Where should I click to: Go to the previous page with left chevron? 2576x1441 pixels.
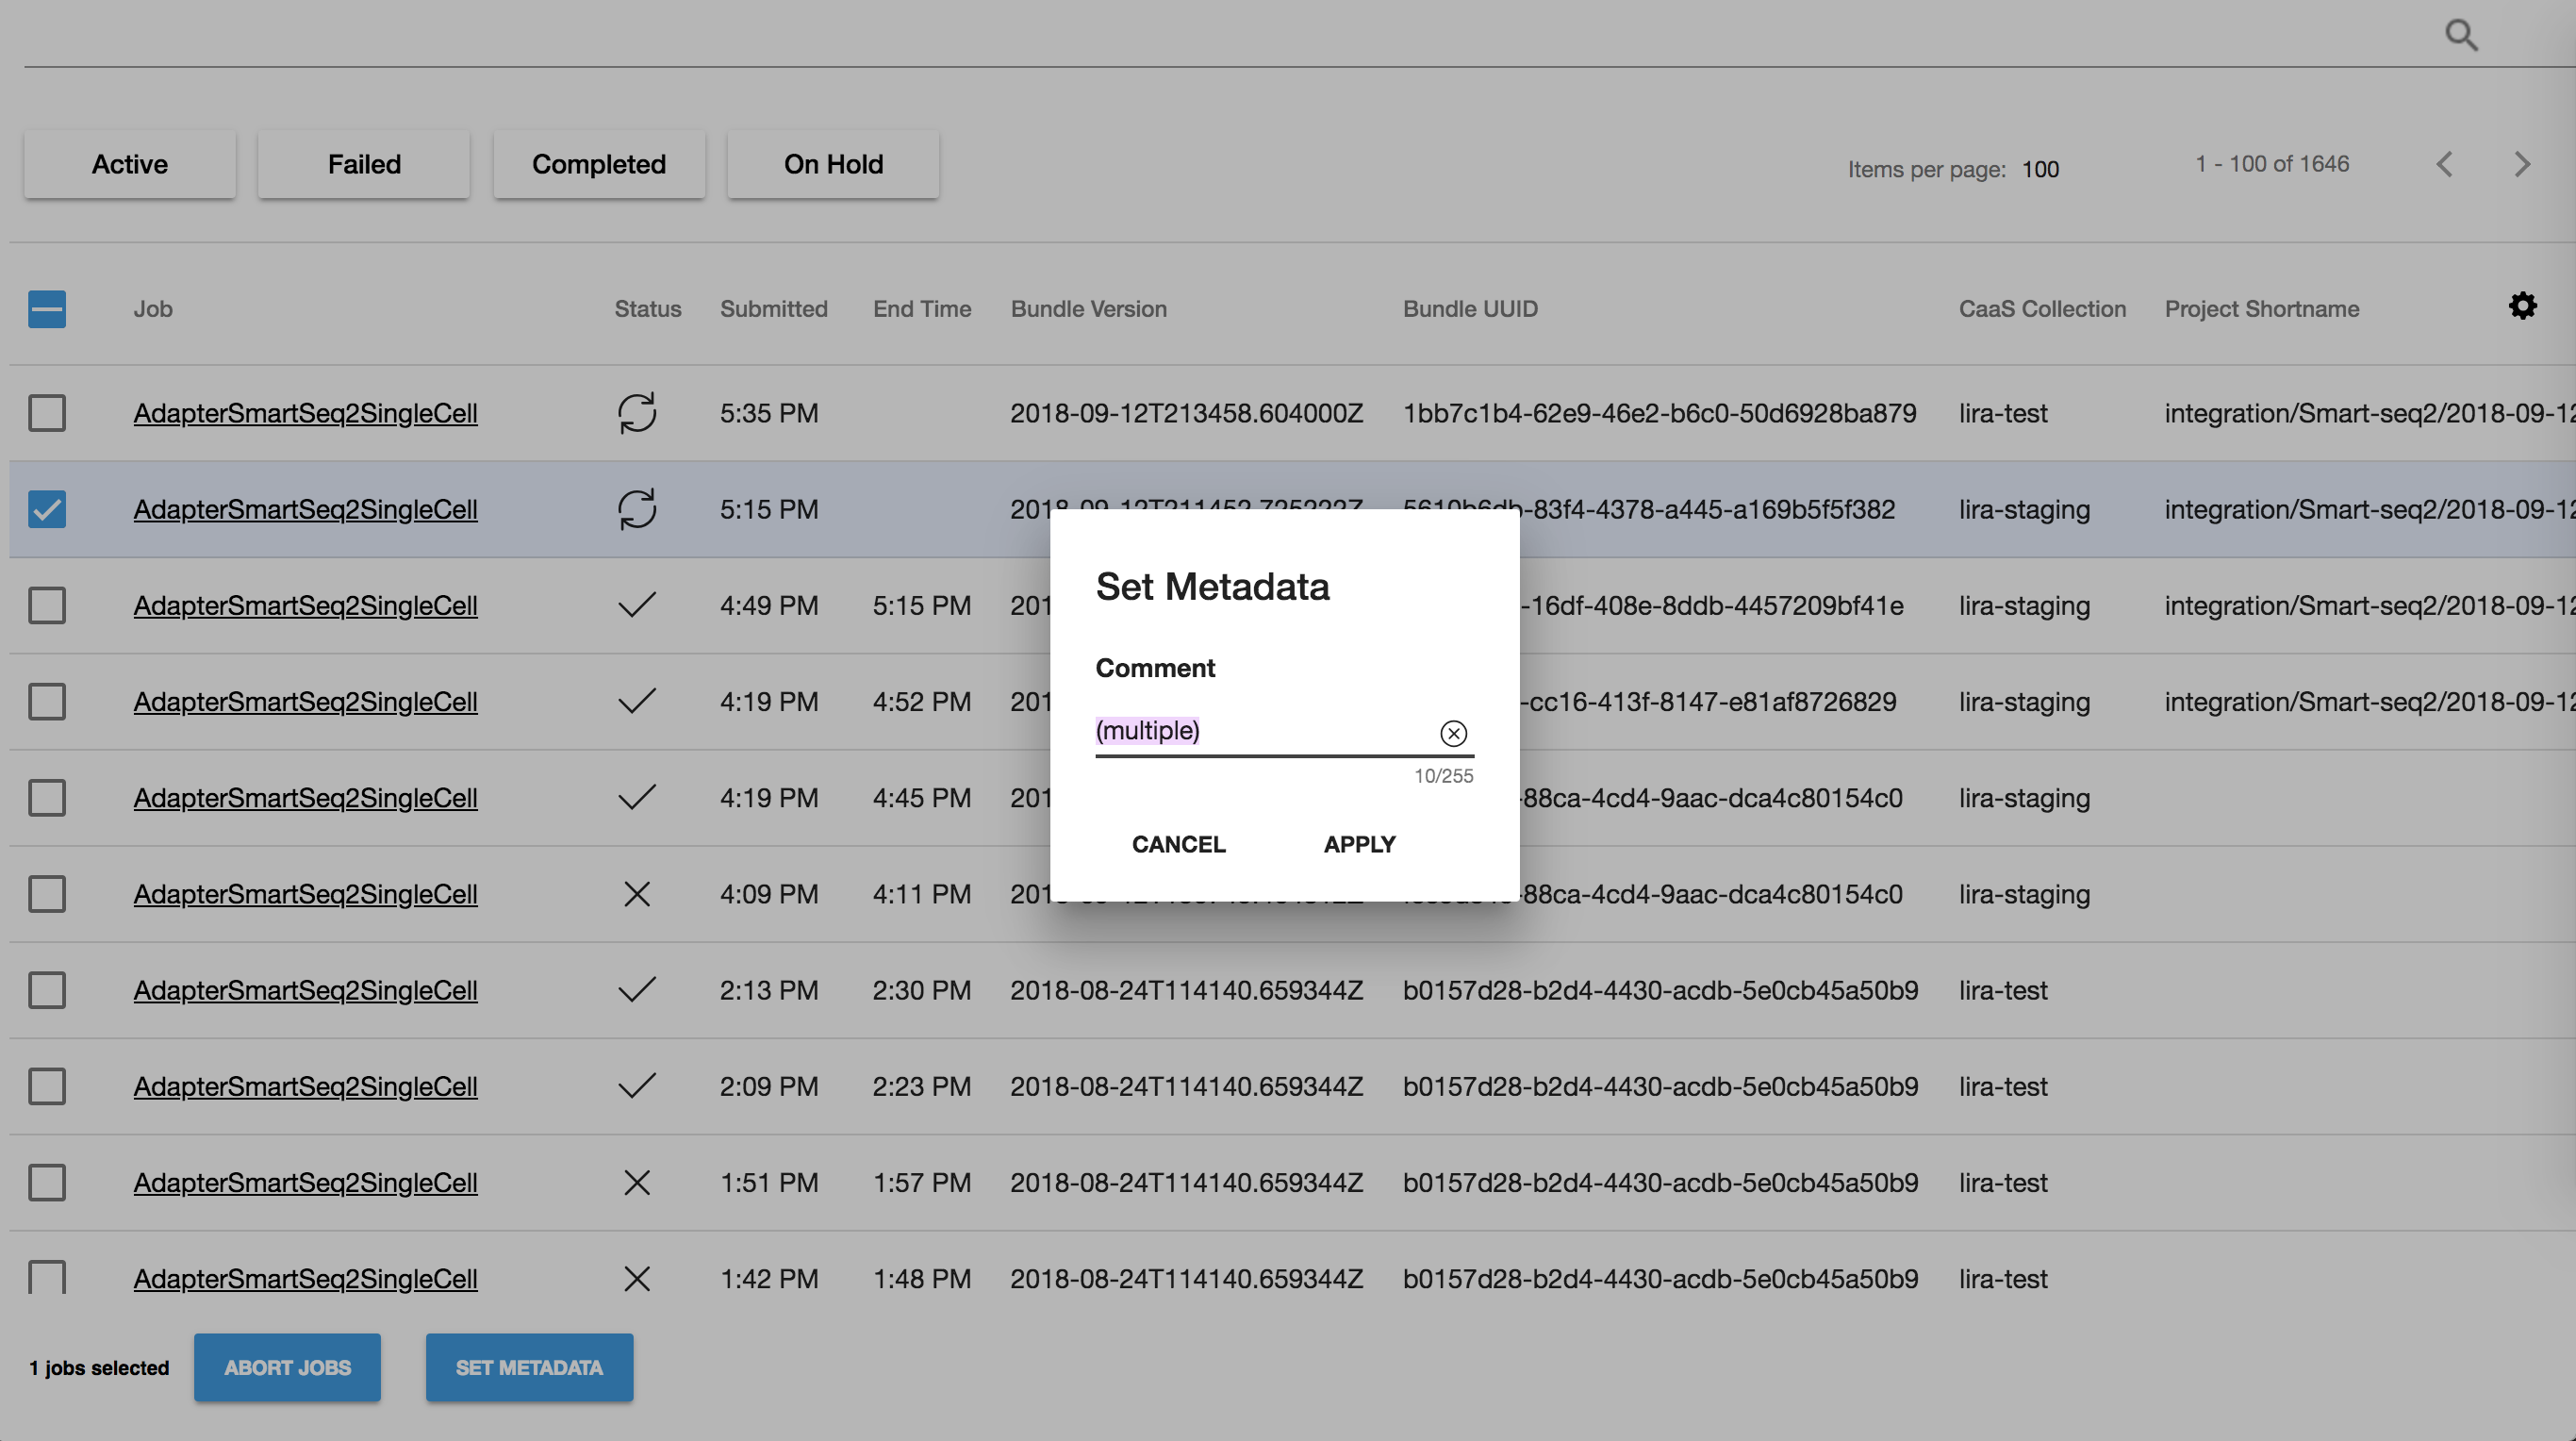[x=2444, y=164]
